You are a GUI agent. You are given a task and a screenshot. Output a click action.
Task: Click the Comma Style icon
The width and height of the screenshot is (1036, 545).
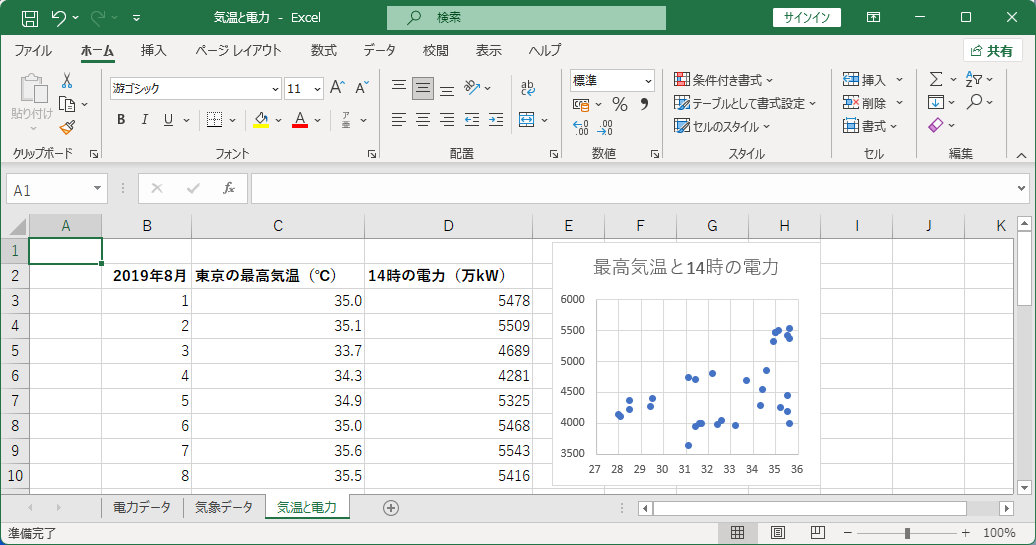[x=644, y=104]
